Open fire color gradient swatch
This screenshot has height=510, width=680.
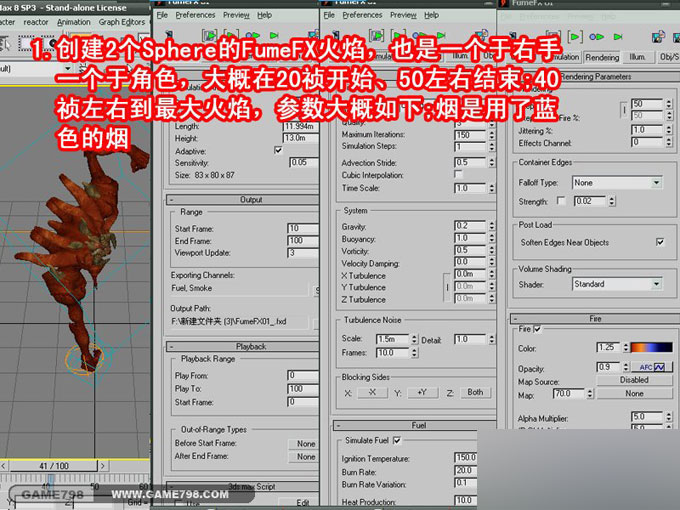click(x=652, y=347)
